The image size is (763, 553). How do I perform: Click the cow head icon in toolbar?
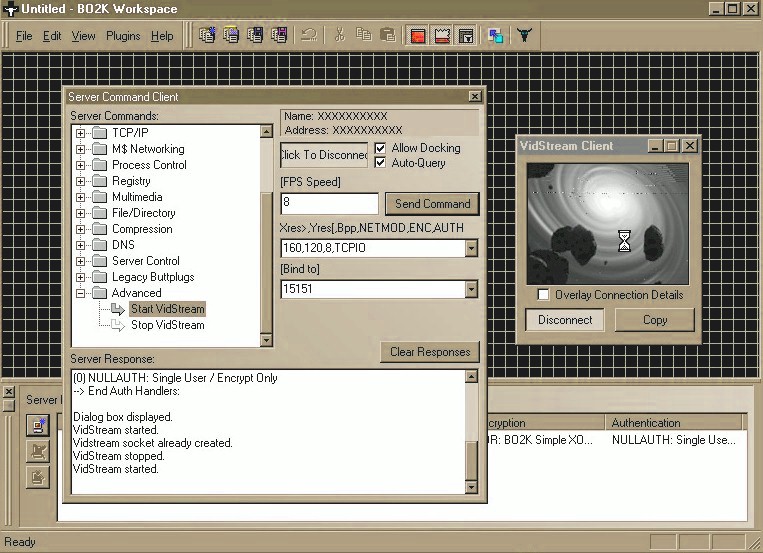click(x=523, y=35)
